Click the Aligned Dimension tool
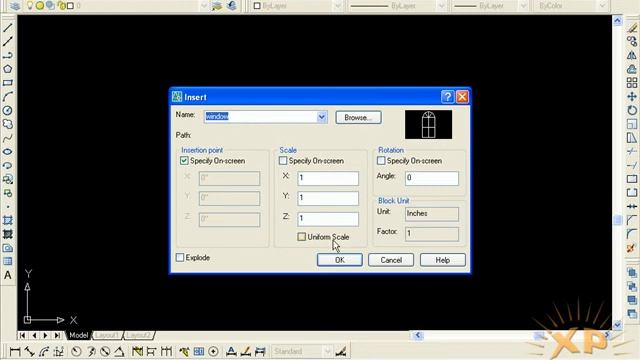 click(x=29, y=351)
